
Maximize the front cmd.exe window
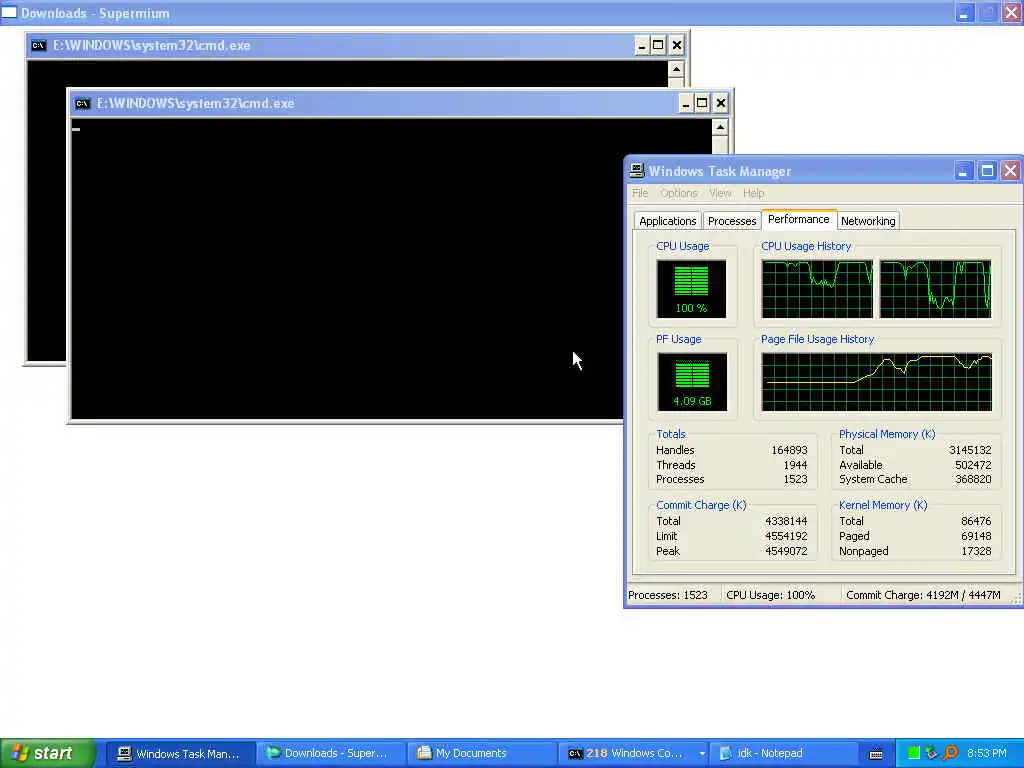[x=702, y=103]
